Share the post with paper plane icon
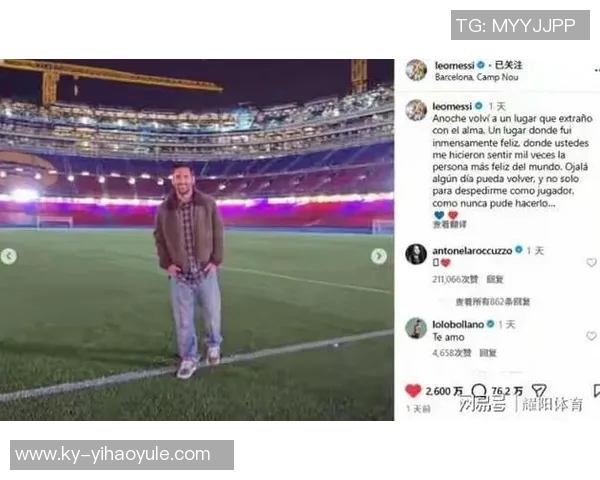600x480 pixels. pyautogui.click(x=539, y=391)
